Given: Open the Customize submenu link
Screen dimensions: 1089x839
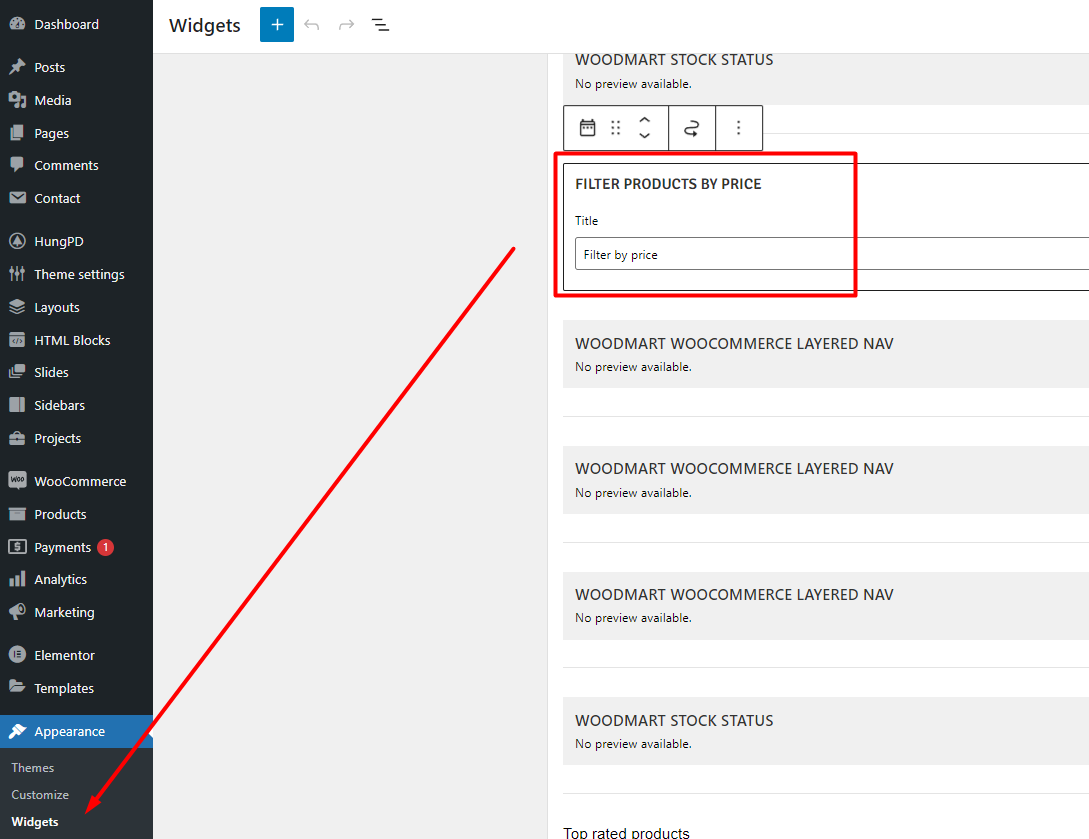Looking at the screenshot, I should coord(40,795).
